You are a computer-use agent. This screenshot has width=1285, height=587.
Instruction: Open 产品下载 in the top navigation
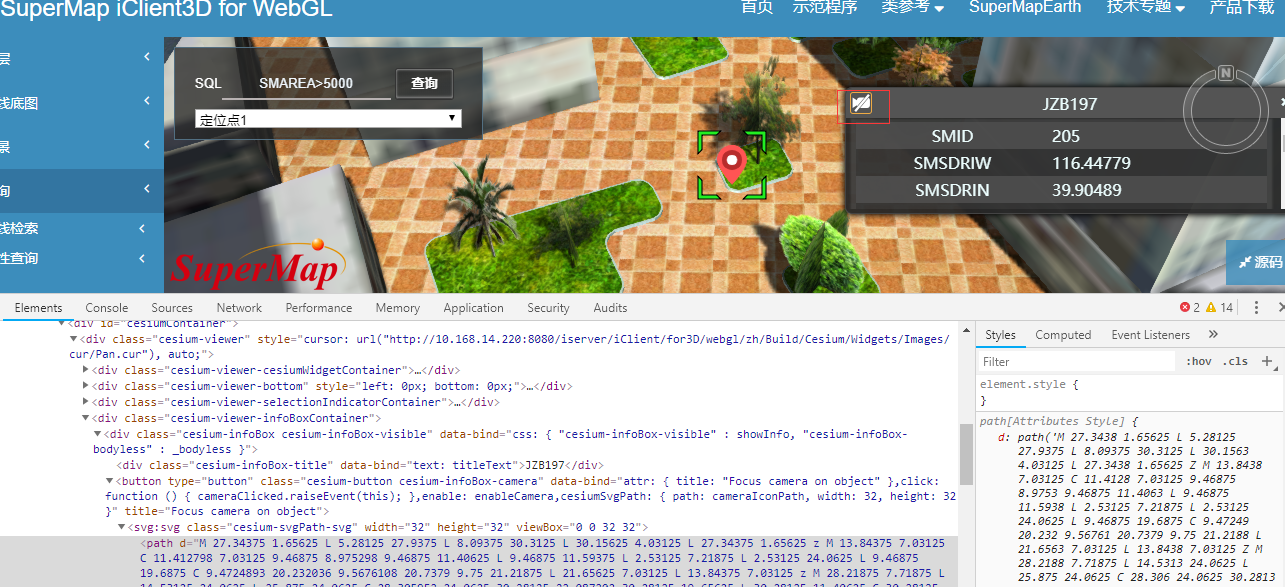[x=1242, y=7]
